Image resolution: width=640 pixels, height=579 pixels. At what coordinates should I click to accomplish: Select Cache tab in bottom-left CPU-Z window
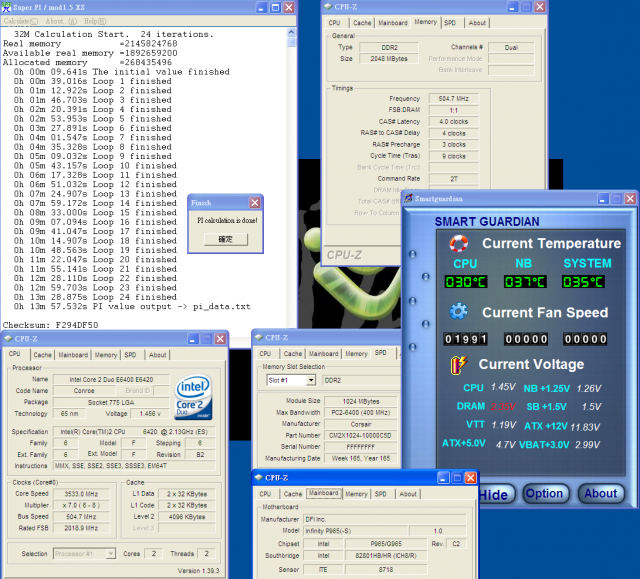click(x=42, y=355)
